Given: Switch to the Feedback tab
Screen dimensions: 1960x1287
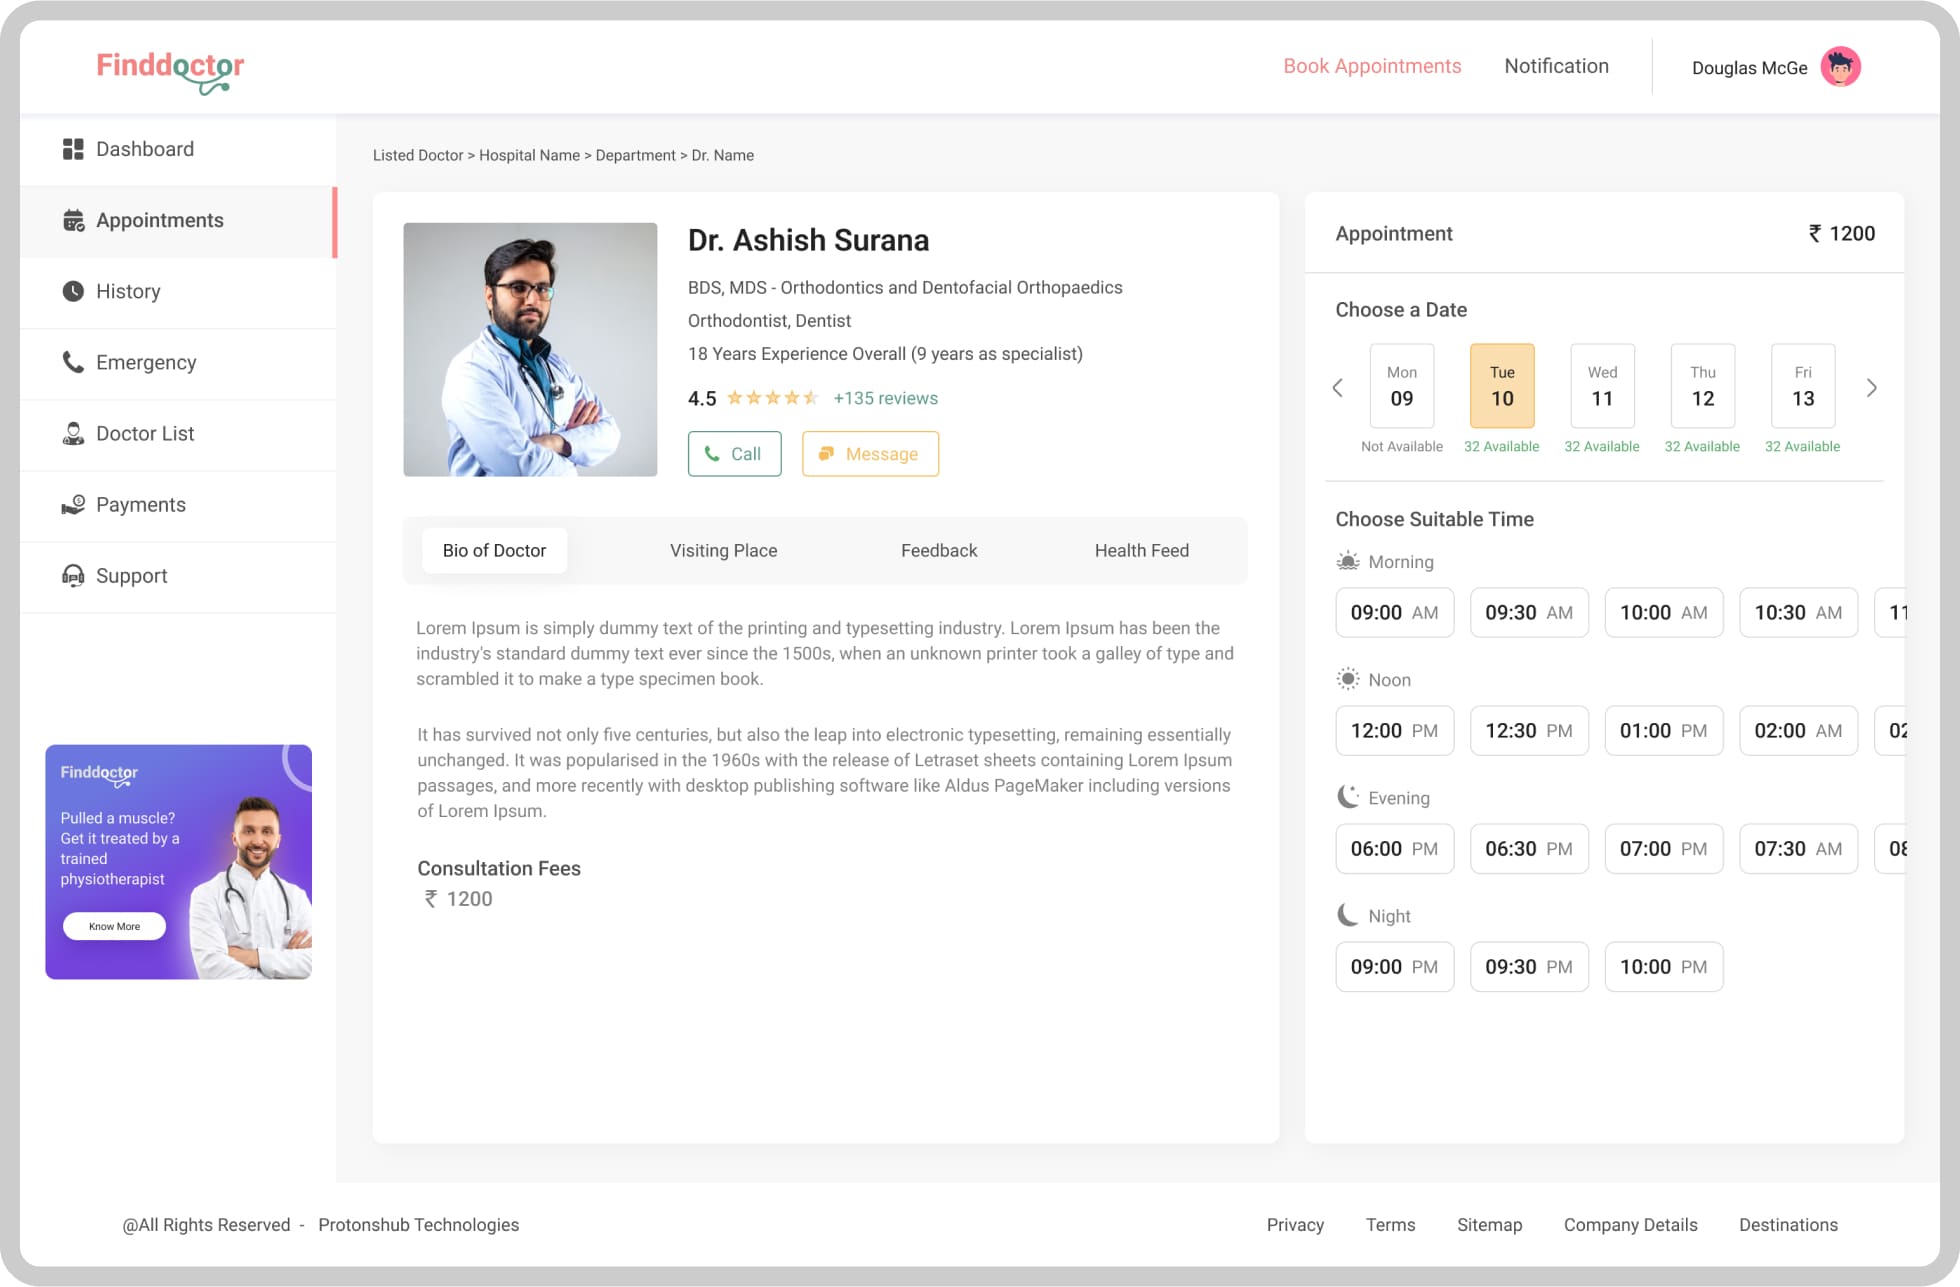Looking at the screenshot, I should [x=939, y=551].
